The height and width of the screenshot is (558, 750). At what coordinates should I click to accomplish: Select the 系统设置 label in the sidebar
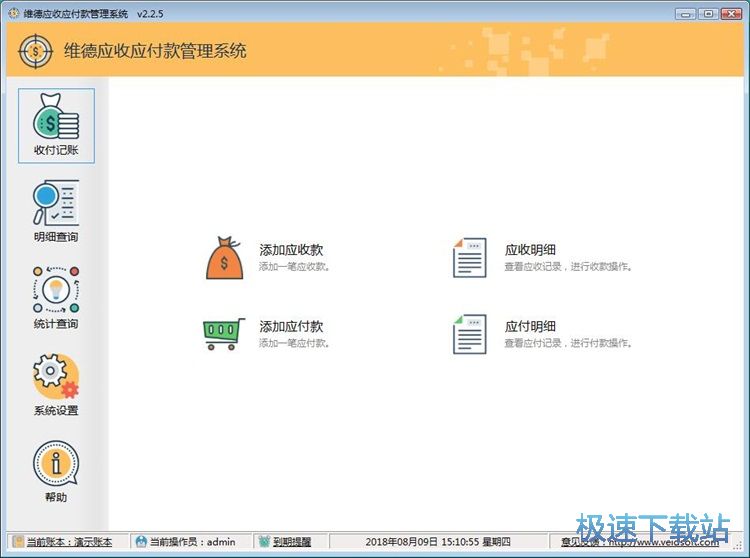point(56,411)
